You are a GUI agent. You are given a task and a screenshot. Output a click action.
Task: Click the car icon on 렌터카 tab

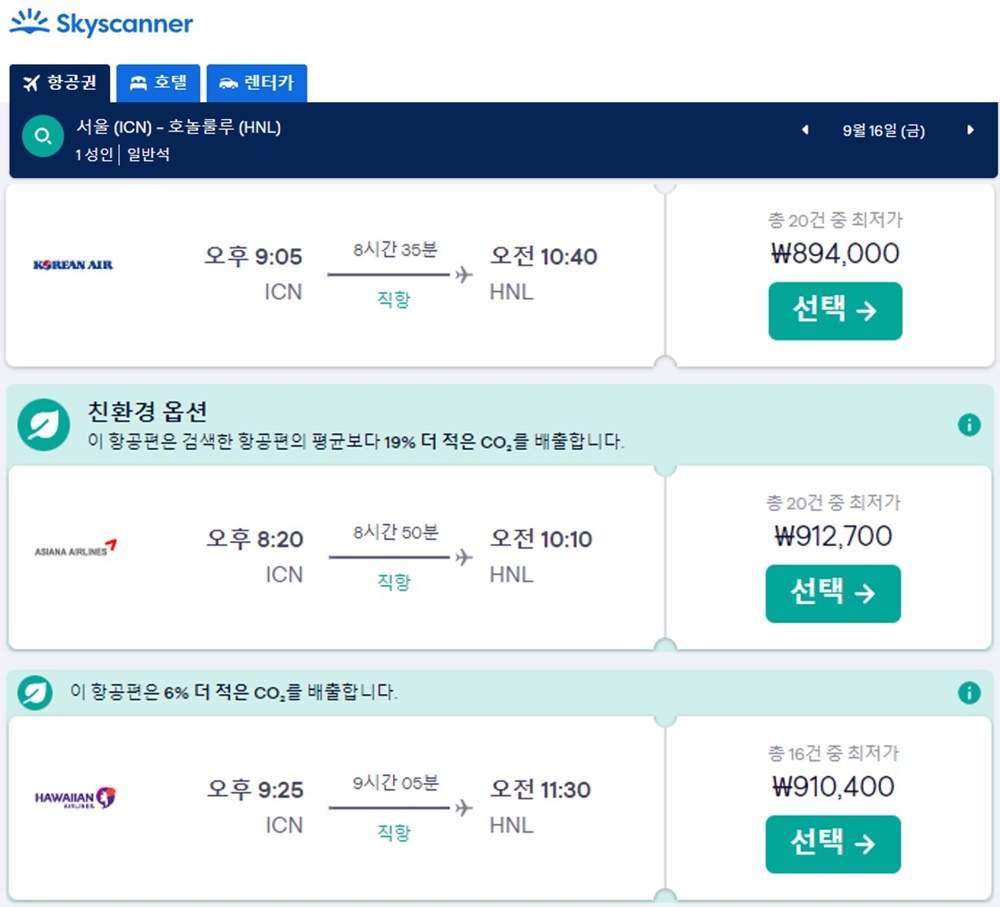[229, 83]
